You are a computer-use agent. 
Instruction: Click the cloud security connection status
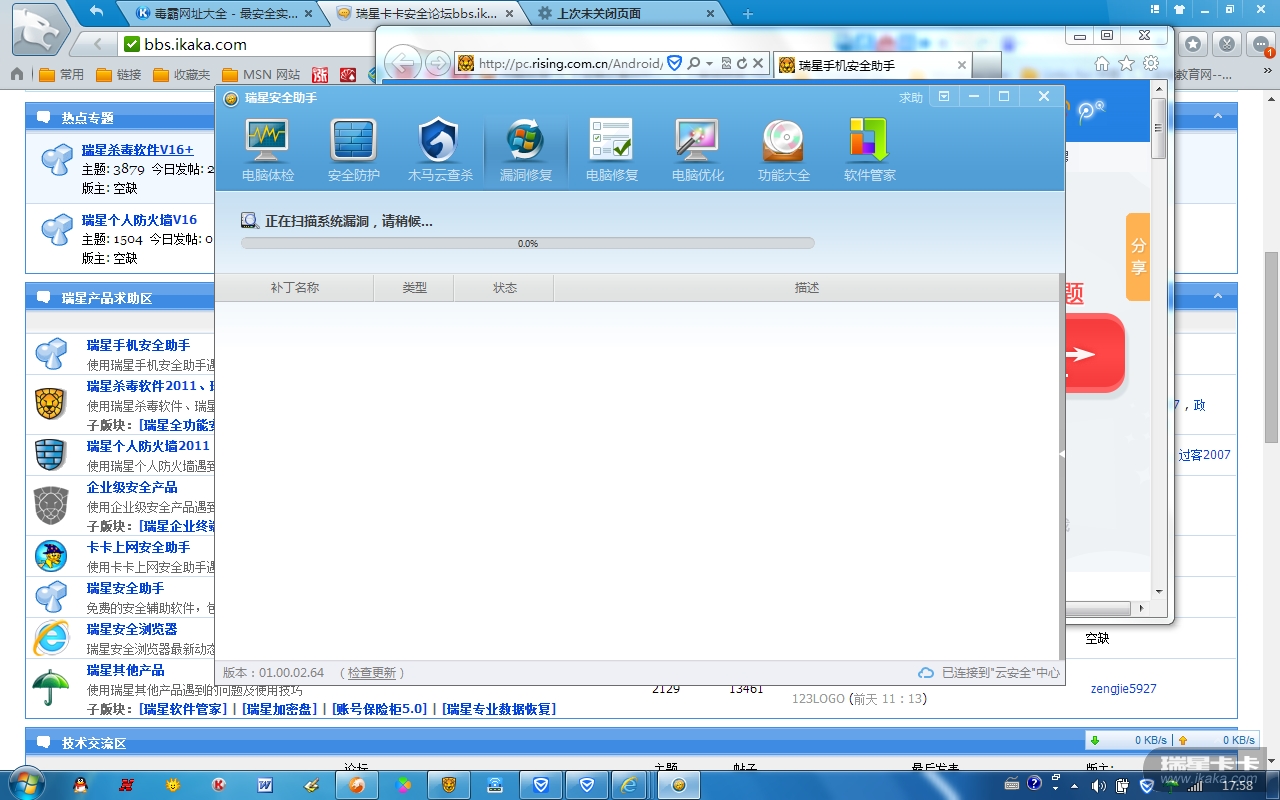click(x=989, y=673)
